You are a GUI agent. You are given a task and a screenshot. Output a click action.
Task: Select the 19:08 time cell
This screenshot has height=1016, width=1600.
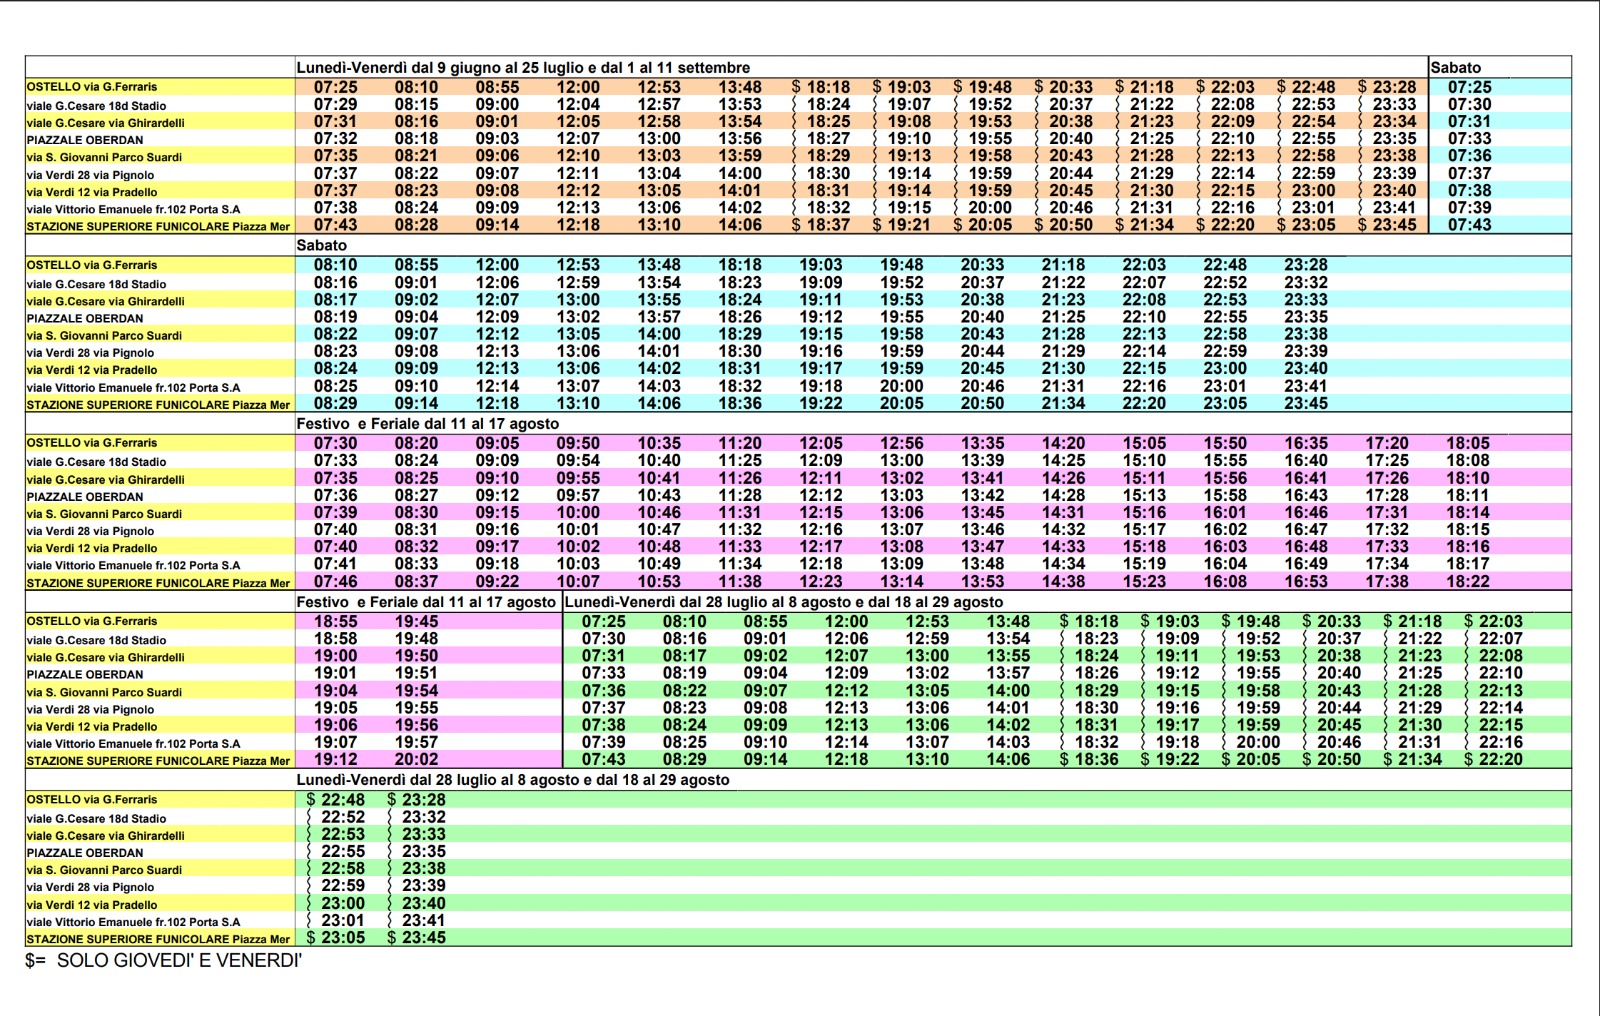(x=909, y=122)
